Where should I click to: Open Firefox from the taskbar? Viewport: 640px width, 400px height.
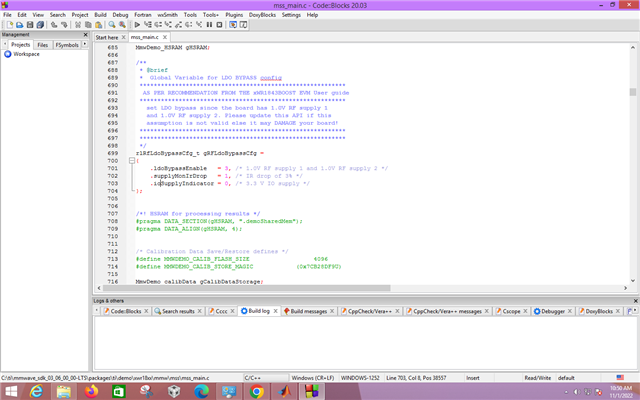92,391
